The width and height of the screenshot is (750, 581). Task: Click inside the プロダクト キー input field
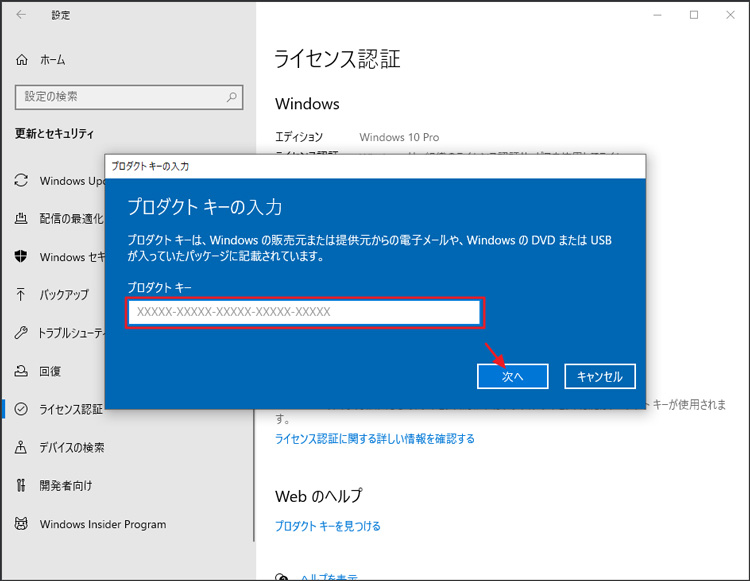[304, 312]
